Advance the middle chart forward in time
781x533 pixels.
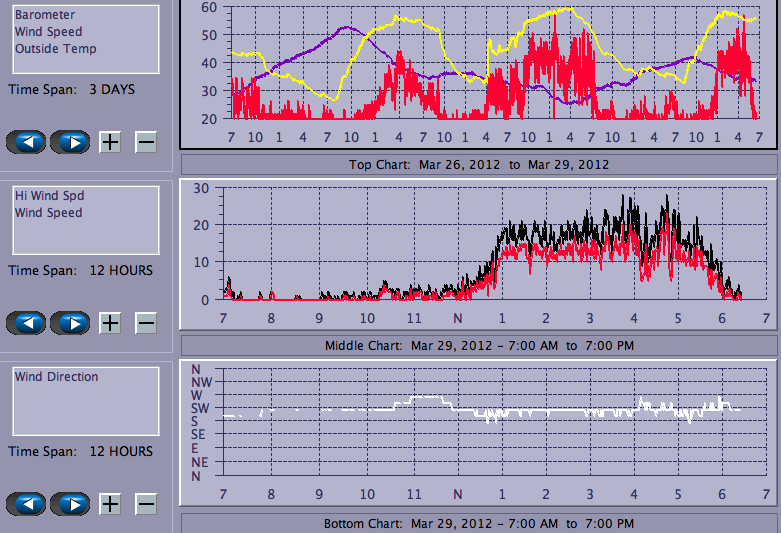pyautogui.click(x=70, y=323)
